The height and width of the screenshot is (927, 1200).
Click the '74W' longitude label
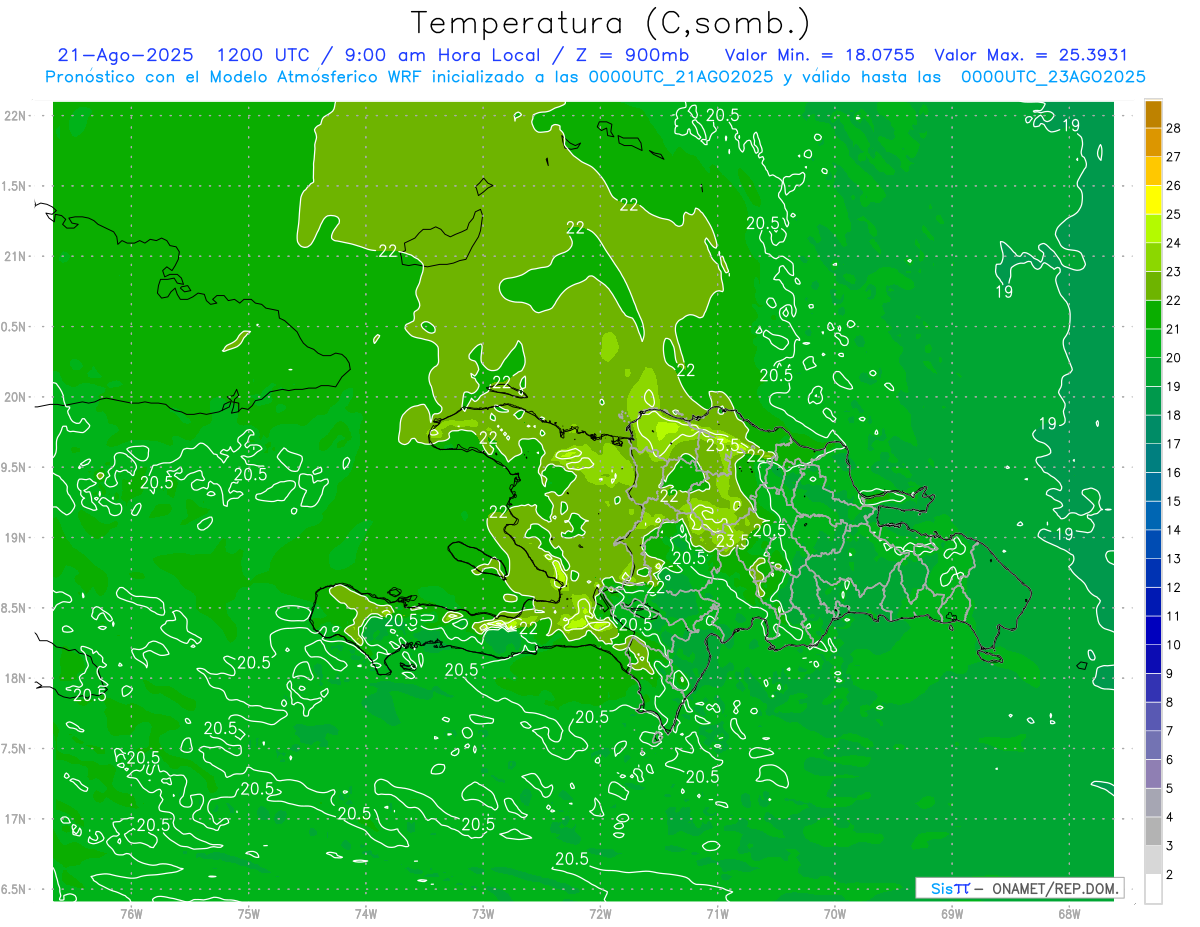tap(366, 914)
